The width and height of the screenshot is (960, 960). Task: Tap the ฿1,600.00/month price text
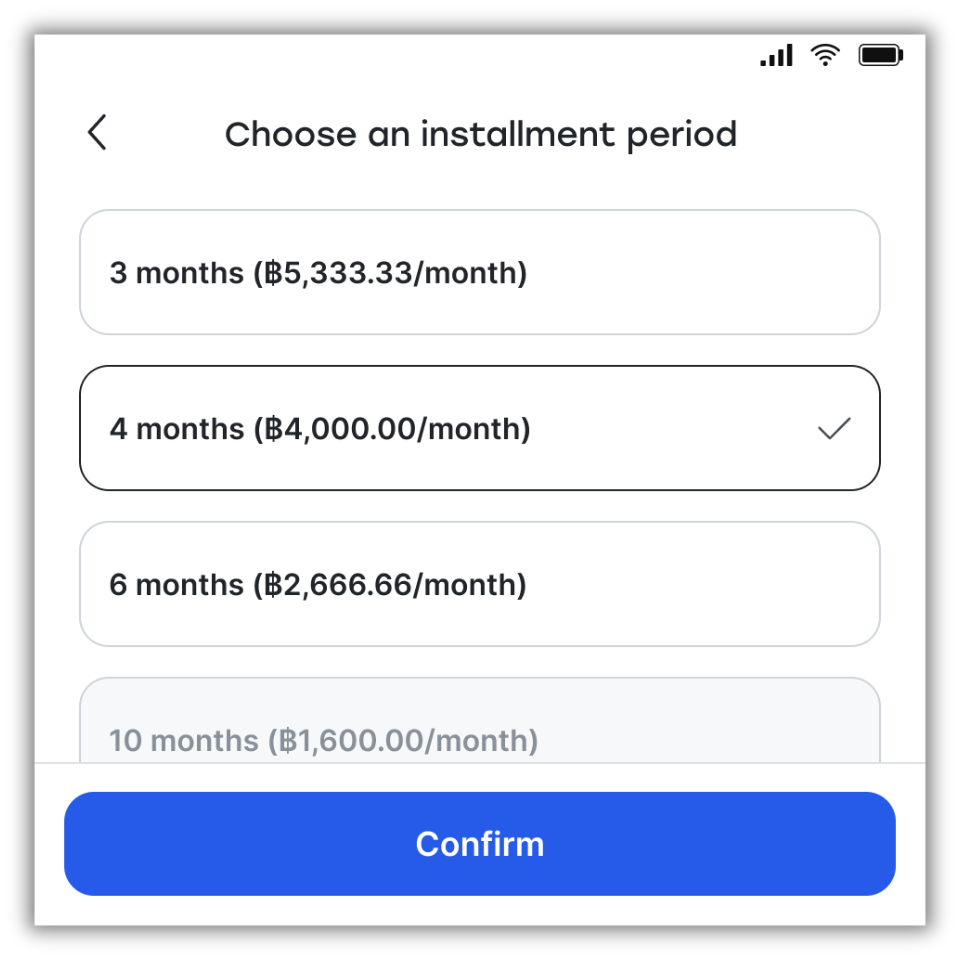404,741
